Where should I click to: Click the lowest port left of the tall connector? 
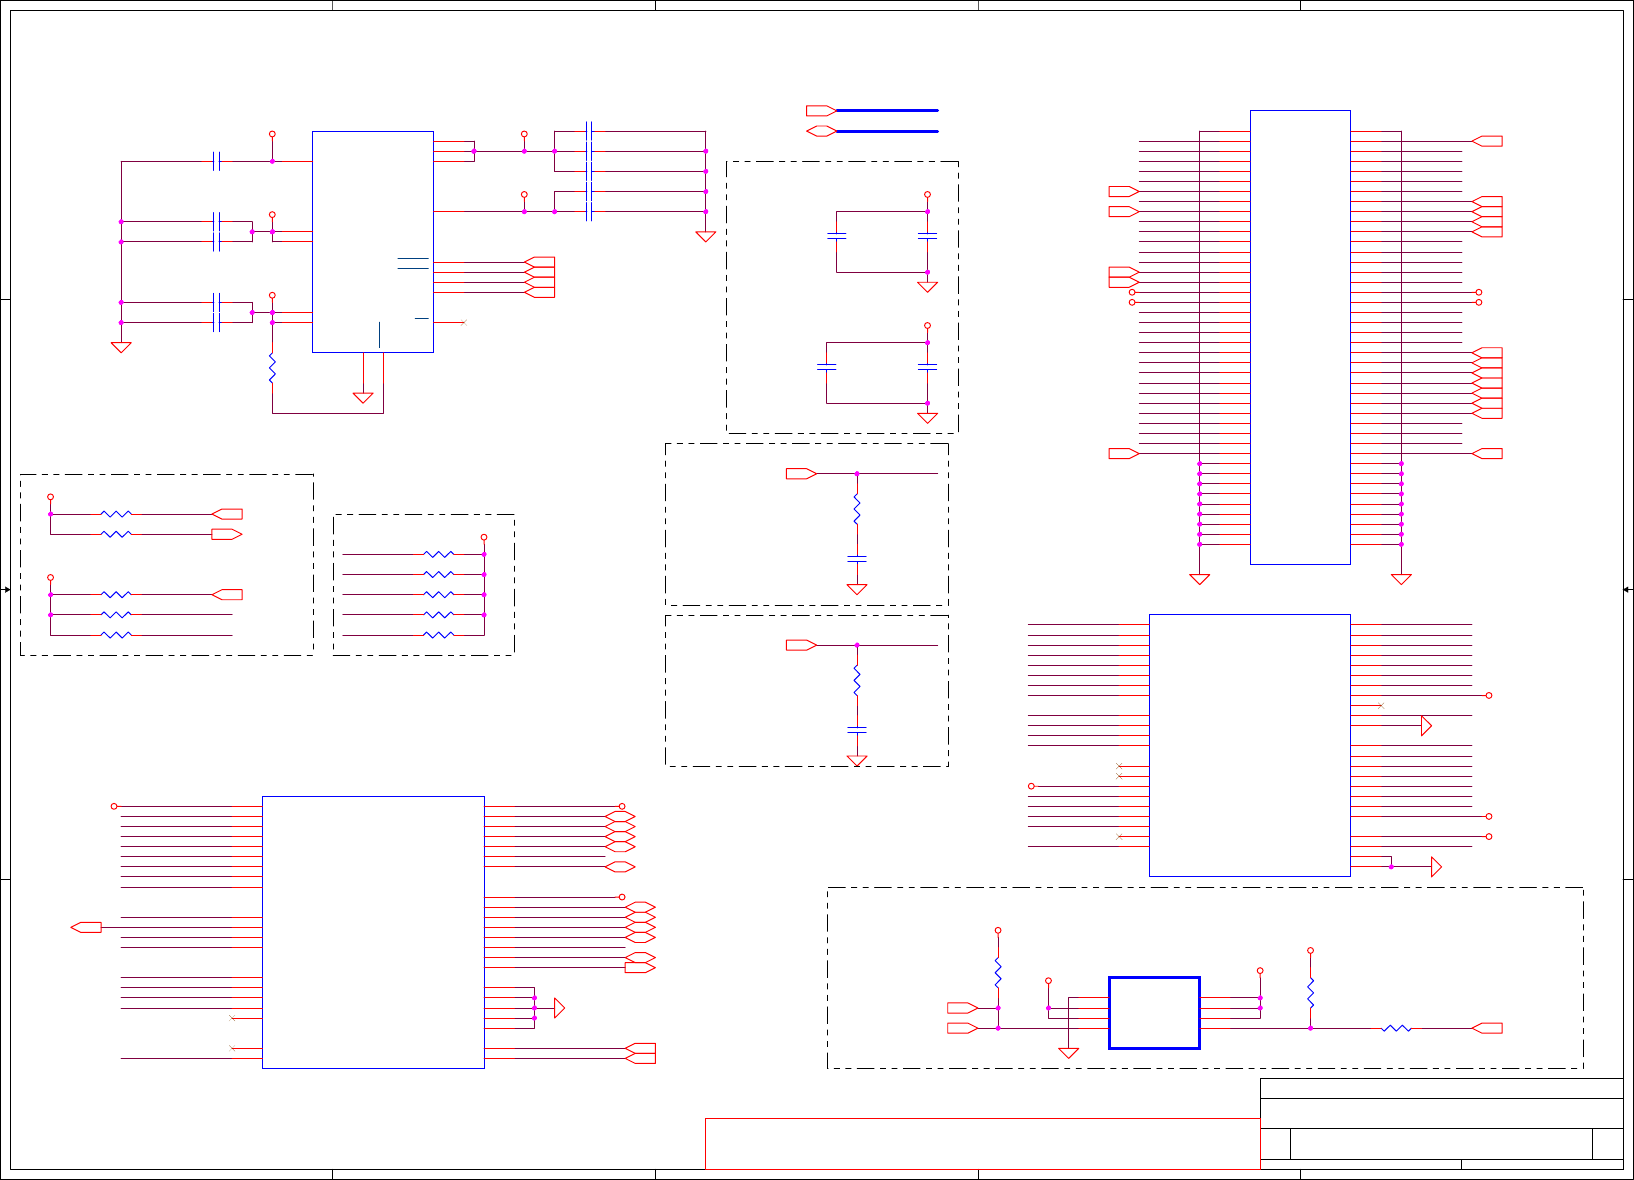1124,453
